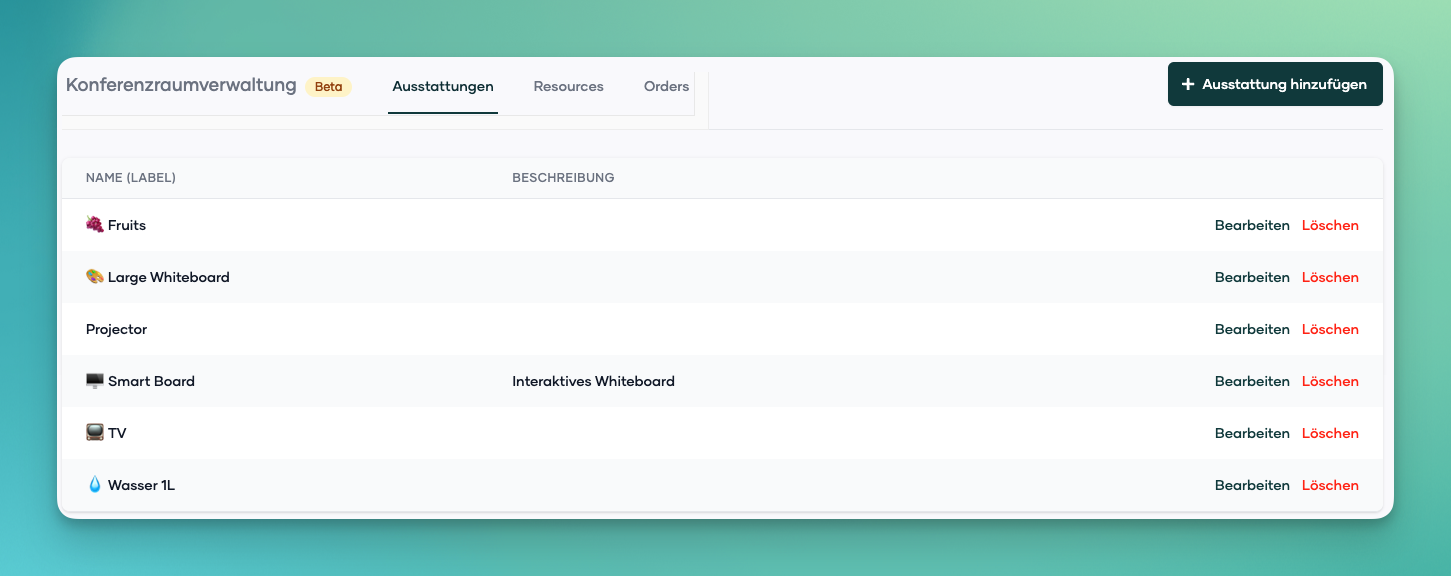Edit the Smart Board row
Screen dimensions: 1451x576
pos(1251,381)
